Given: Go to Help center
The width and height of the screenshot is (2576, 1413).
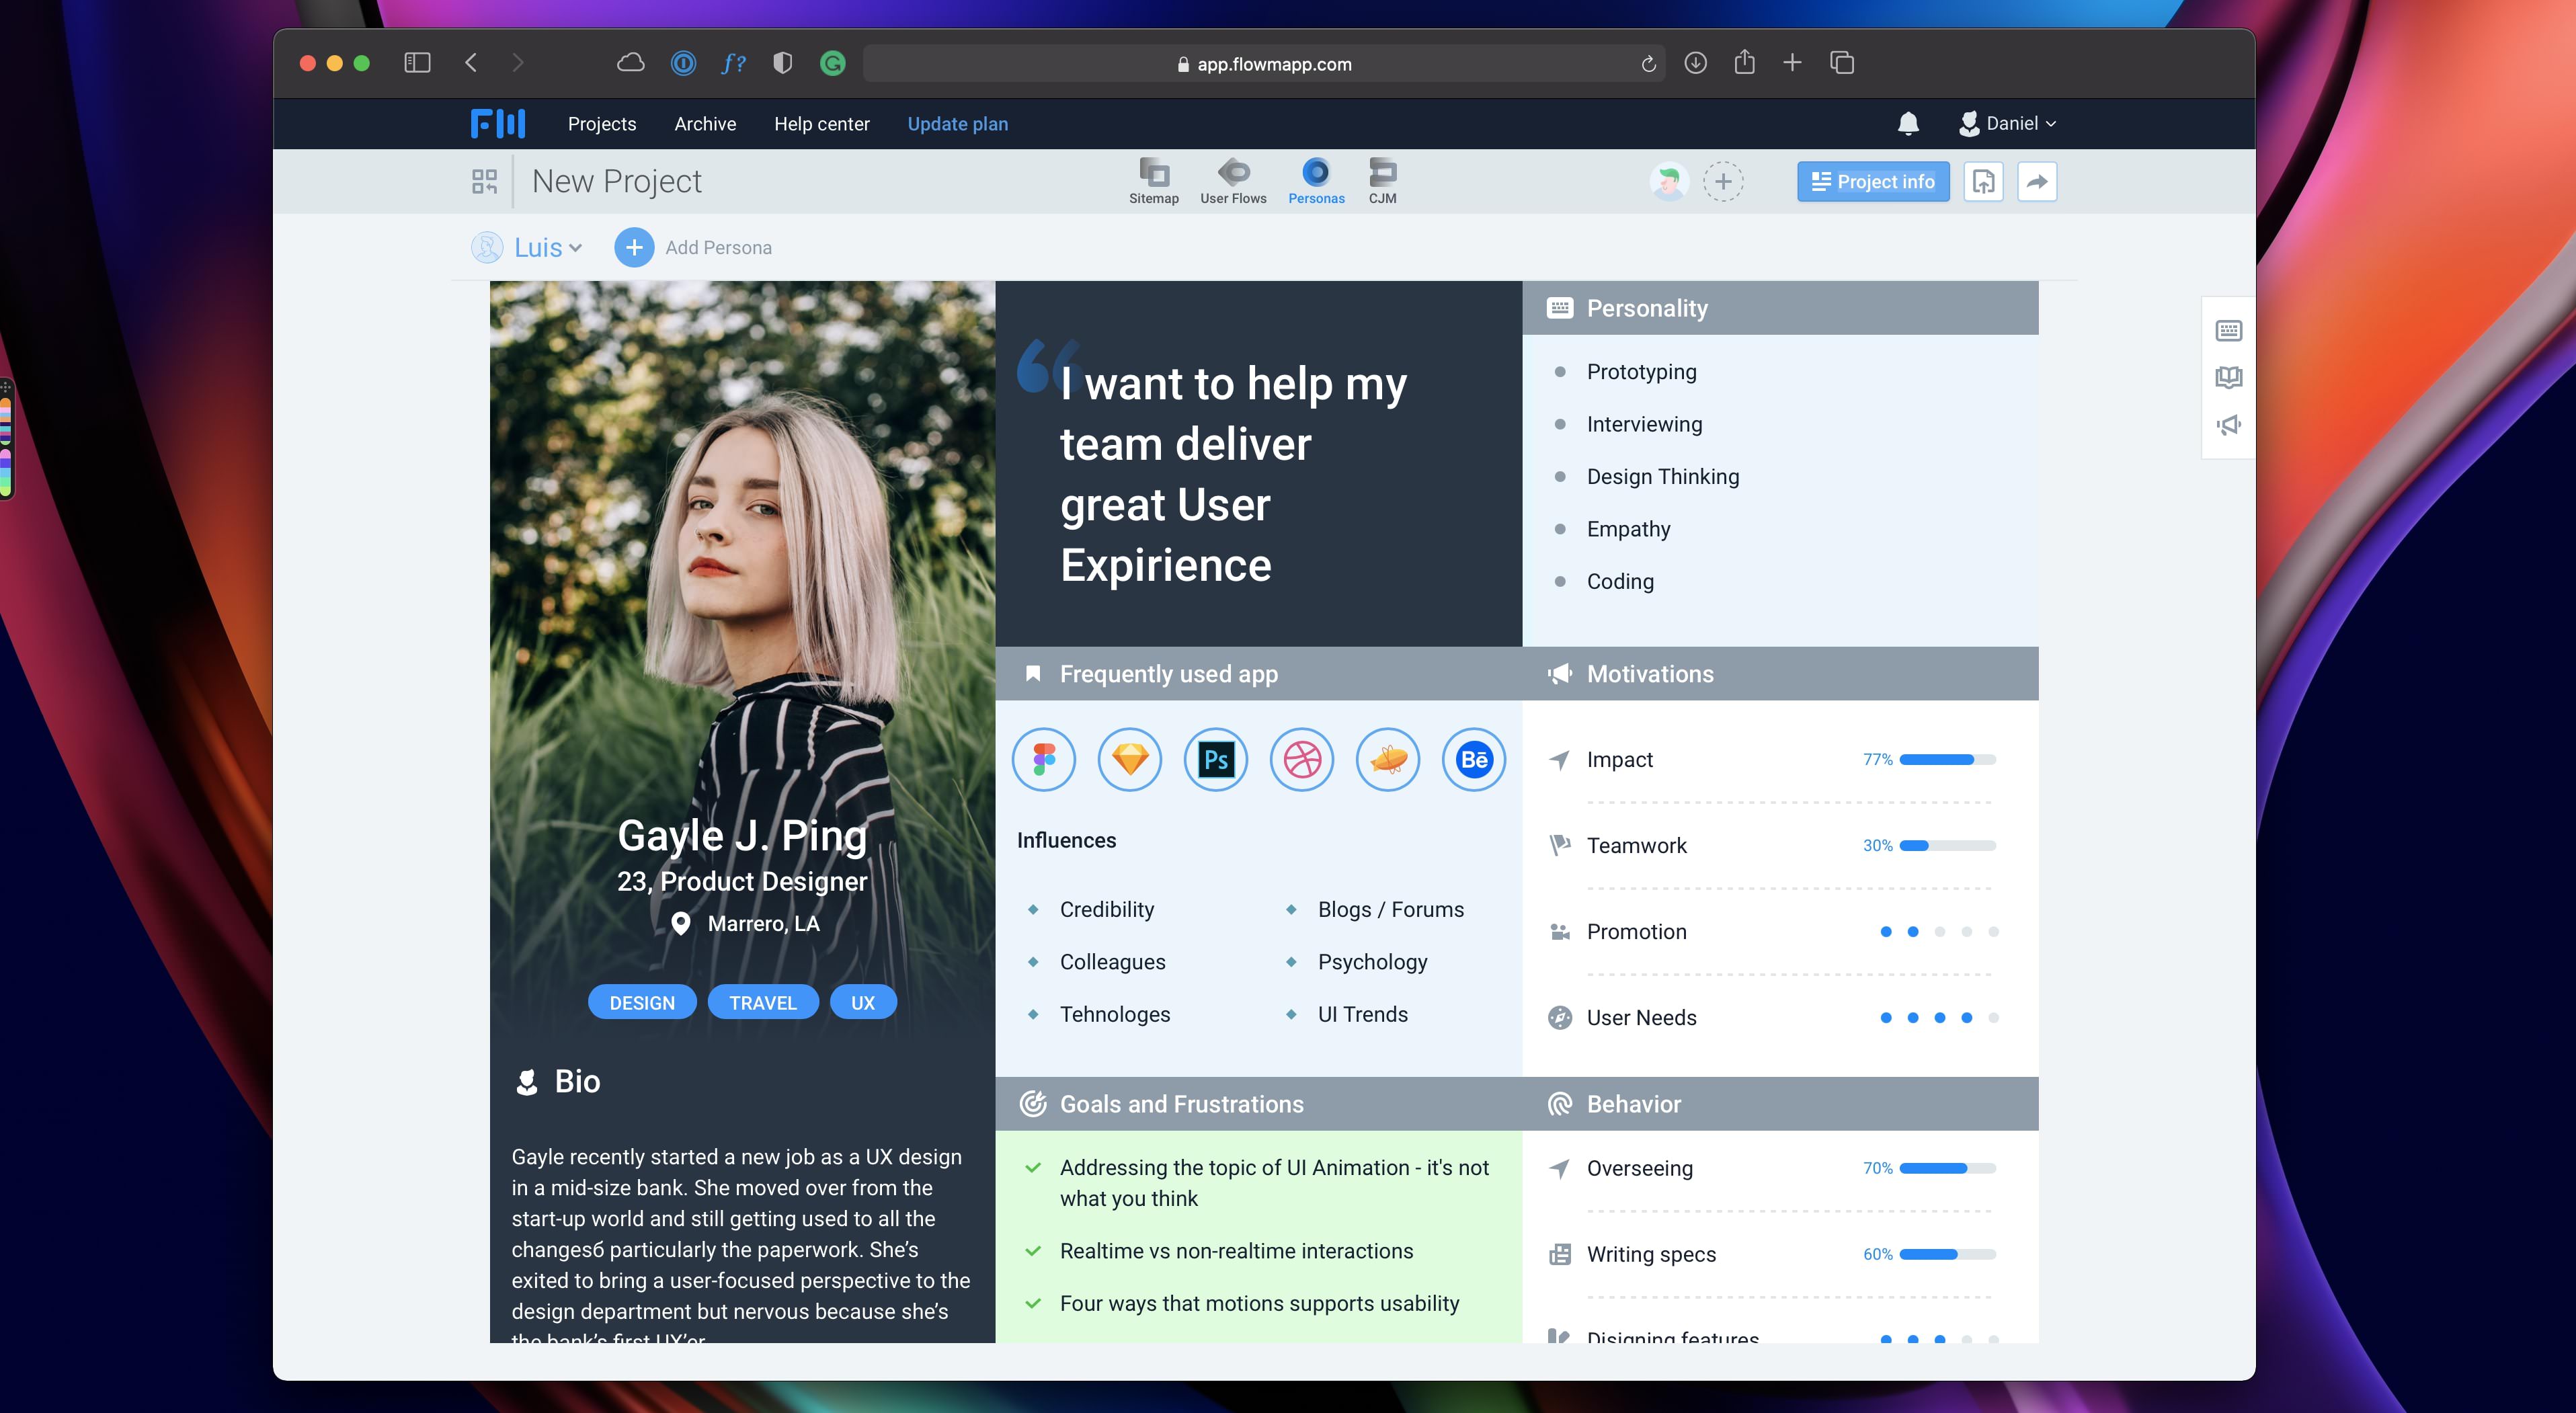Looking at the screenshot, I should [821, 123].
